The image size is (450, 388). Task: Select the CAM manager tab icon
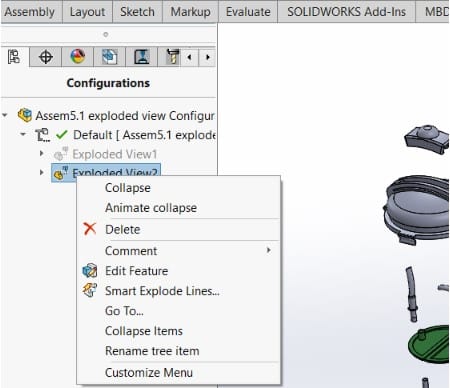click(x=142, y=57)
